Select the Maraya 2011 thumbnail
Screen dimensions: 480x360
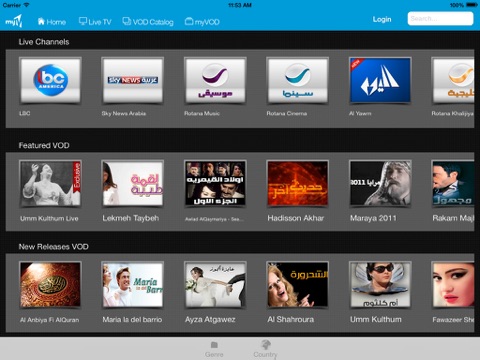tap(380, 183)
